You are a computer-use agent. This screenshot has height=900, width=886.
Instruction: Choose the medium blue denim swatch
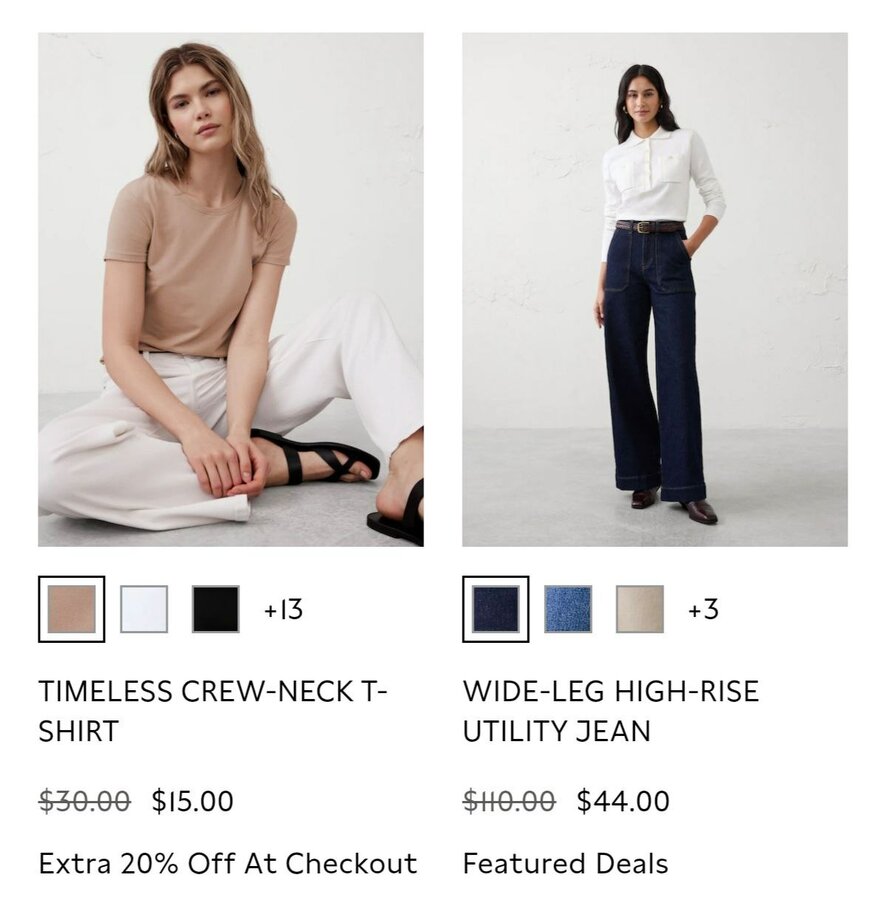568,609
